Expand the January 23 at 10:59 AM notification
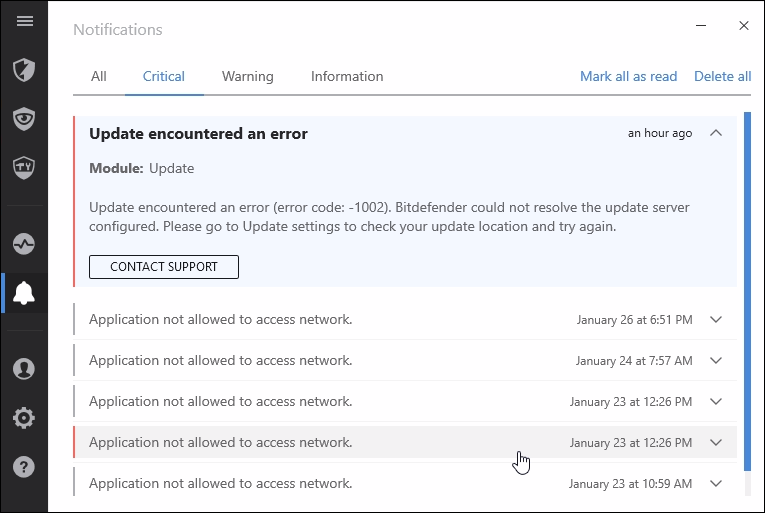 [x=716, y=483]
